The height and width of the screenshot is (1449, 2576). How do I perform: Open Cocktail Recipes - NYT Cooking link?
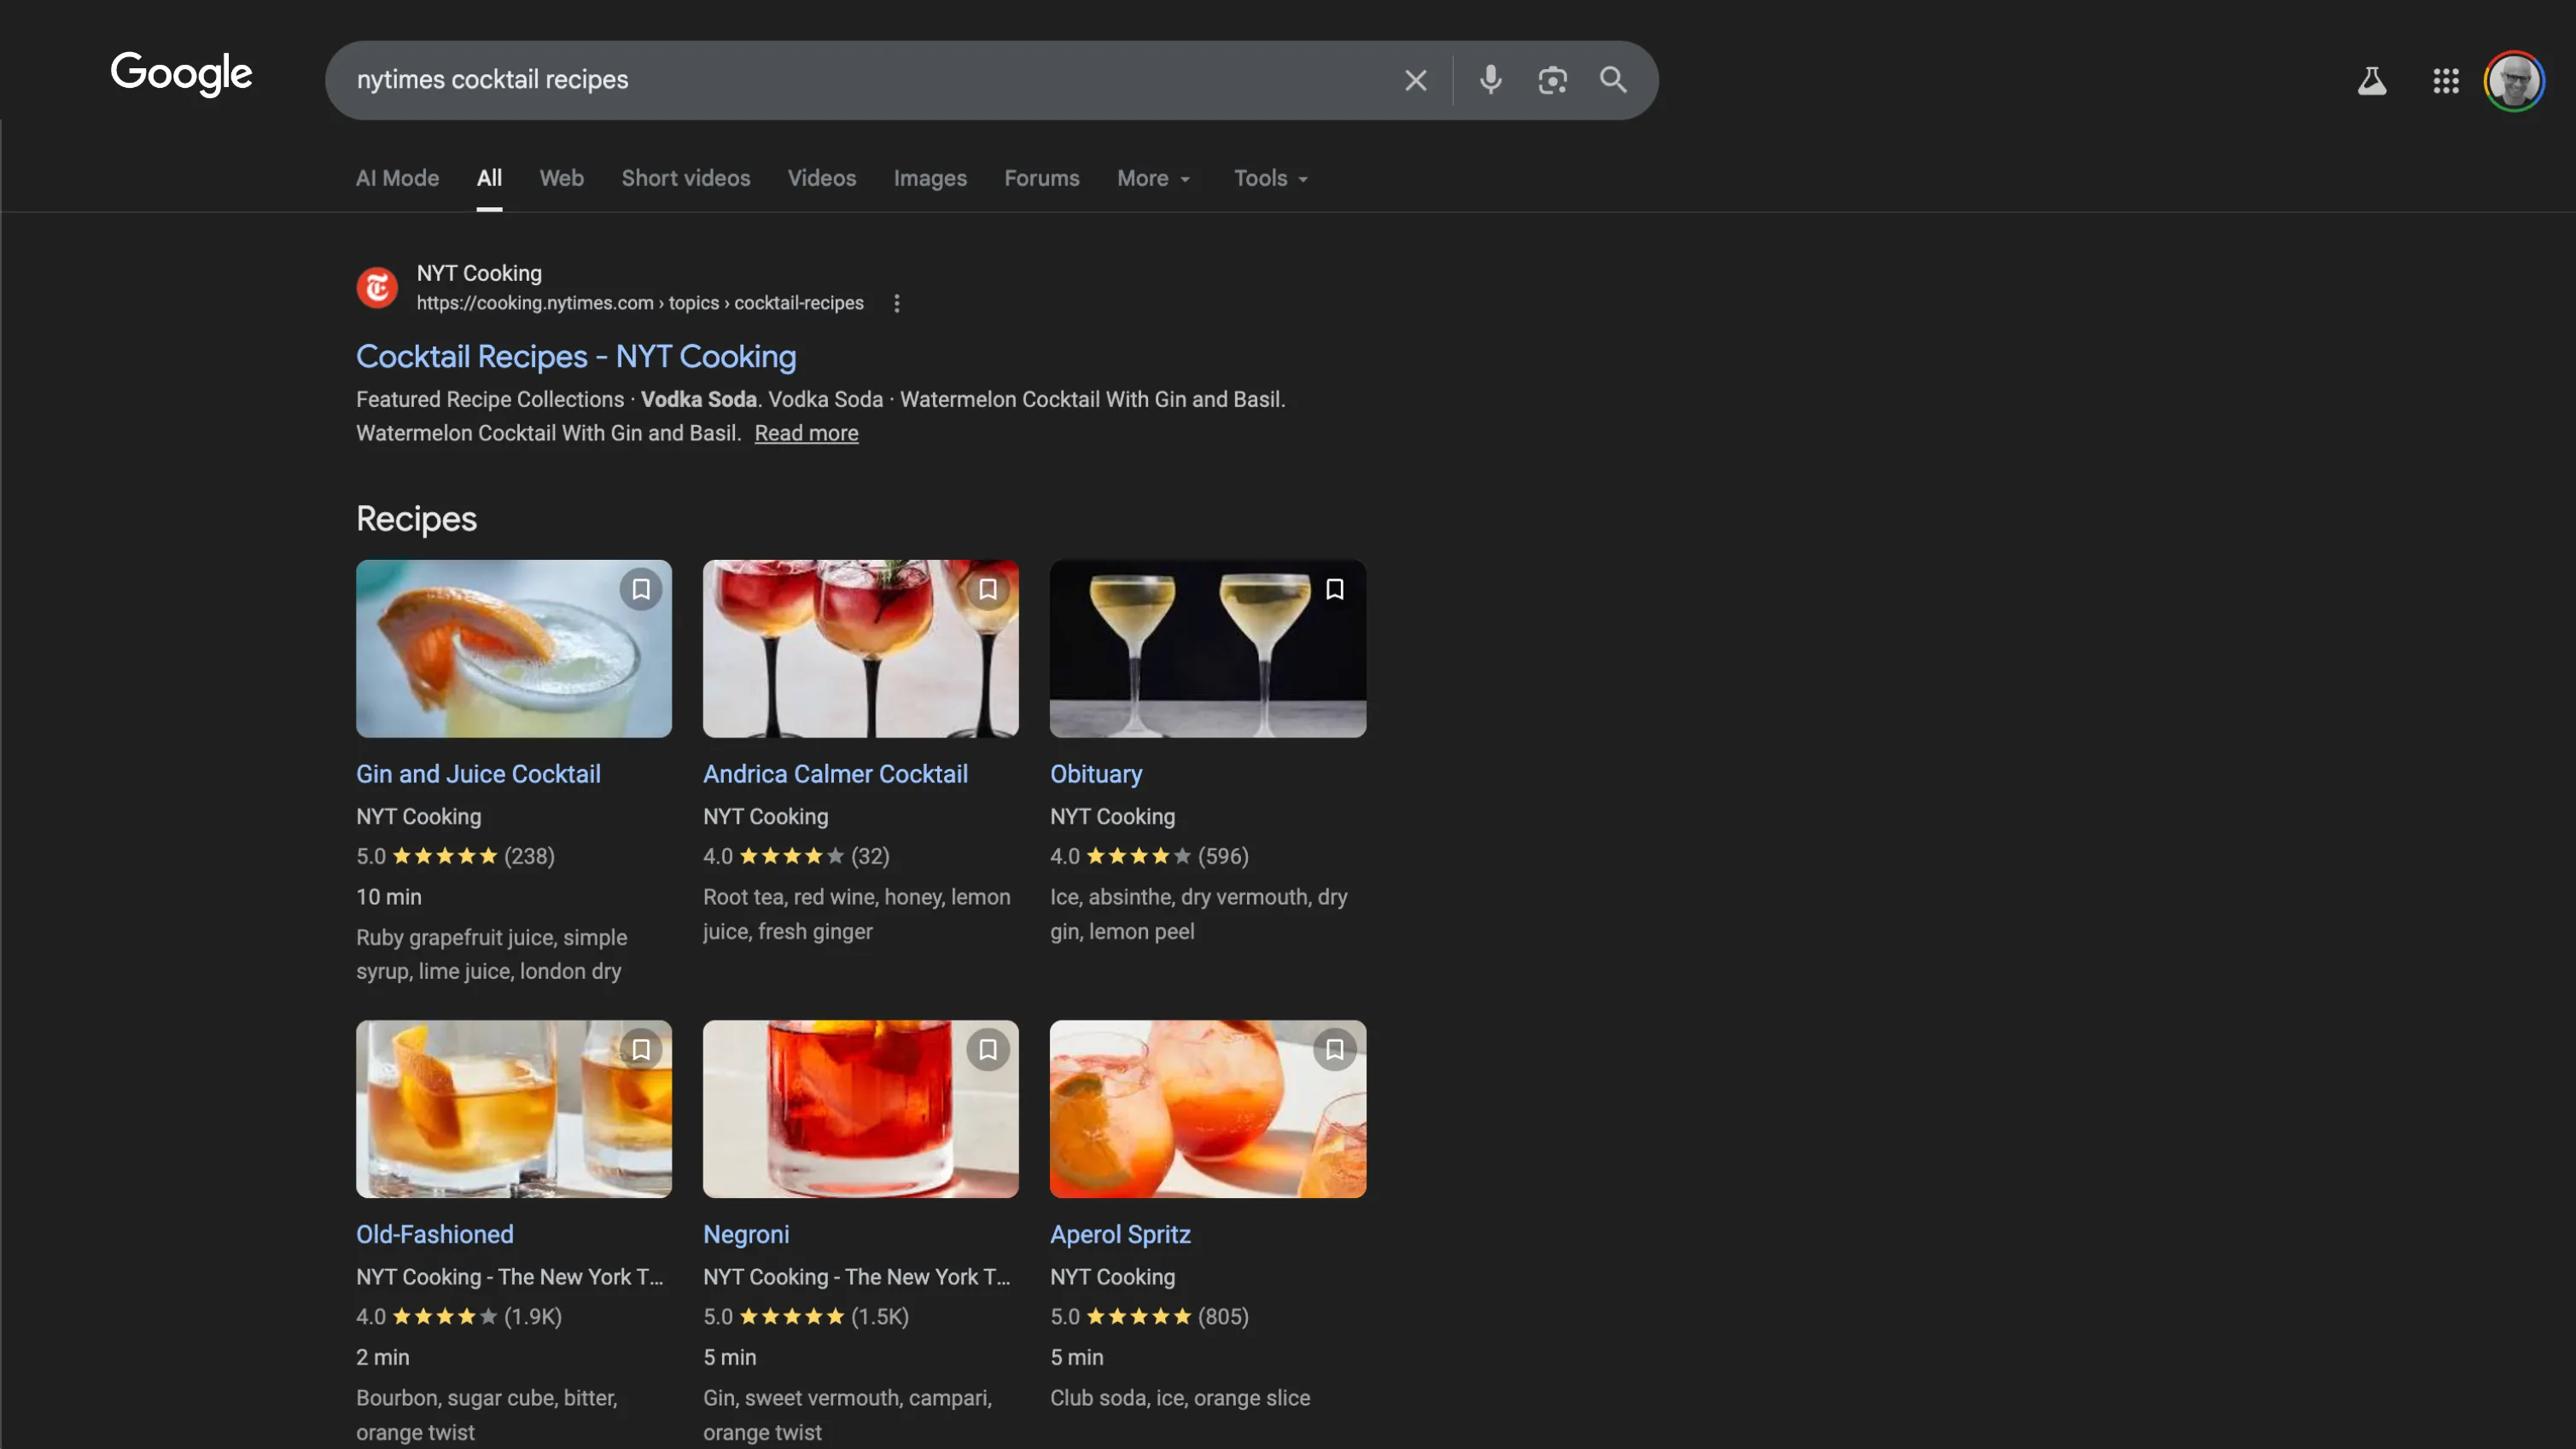[x=576, y=357]
